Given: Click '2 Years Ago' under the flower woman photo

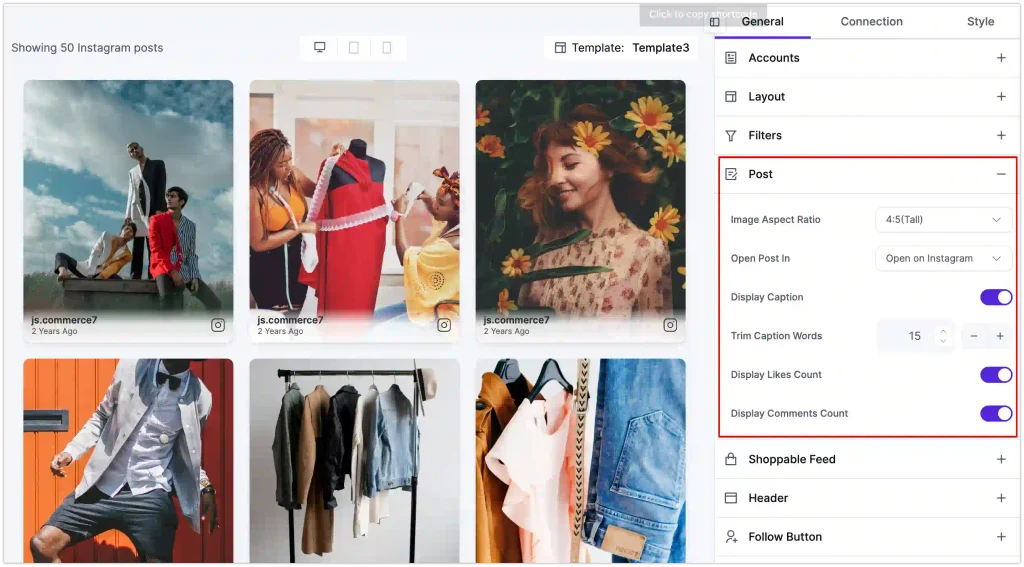Looking at the screenshot, I should click(x=507, y=331).
